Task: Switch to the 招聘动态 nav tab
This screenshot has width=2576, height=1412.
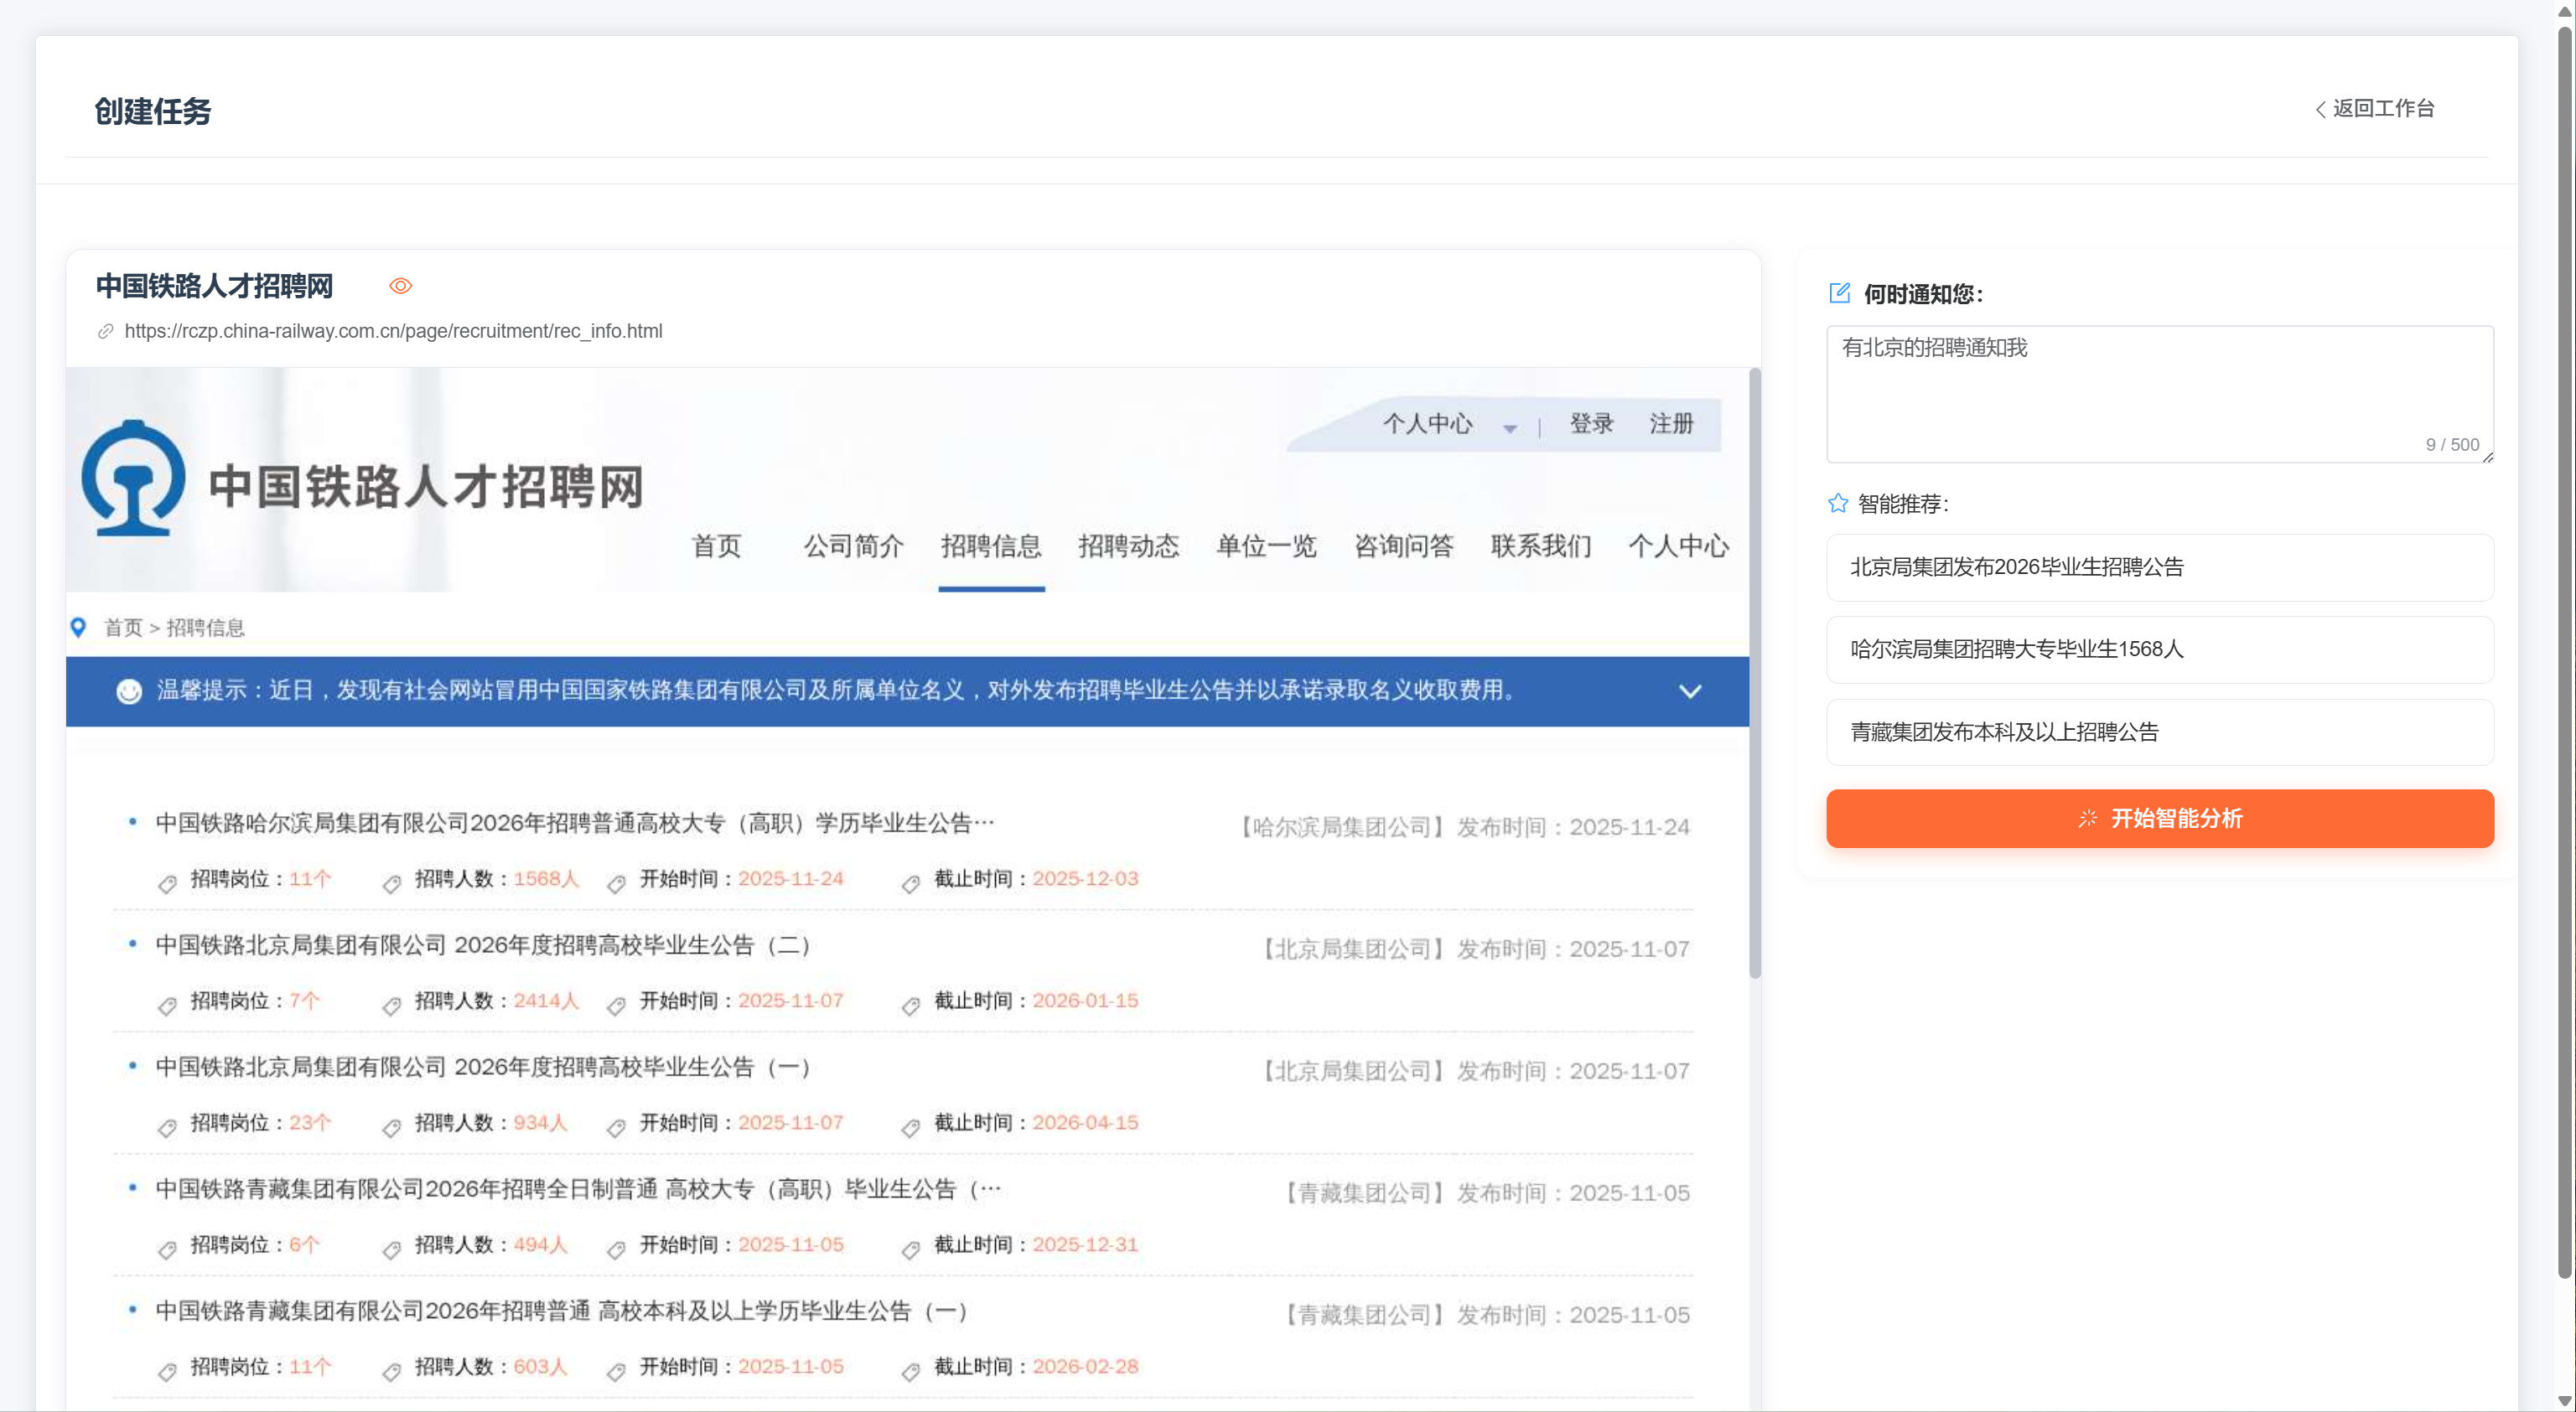Action: pos(1128,546)
